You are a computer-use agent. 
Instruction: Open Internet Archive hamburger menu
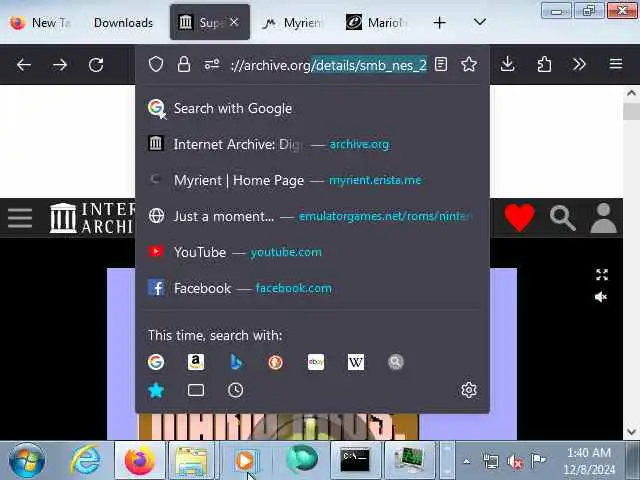[20, 218]
